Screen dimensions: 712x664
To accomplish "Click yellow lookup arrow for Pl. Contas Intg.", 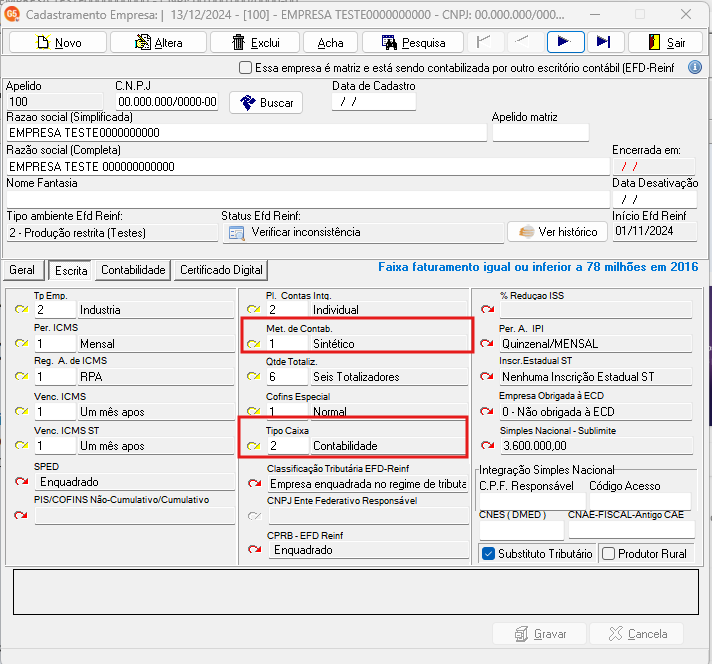I will coord(254,309).
